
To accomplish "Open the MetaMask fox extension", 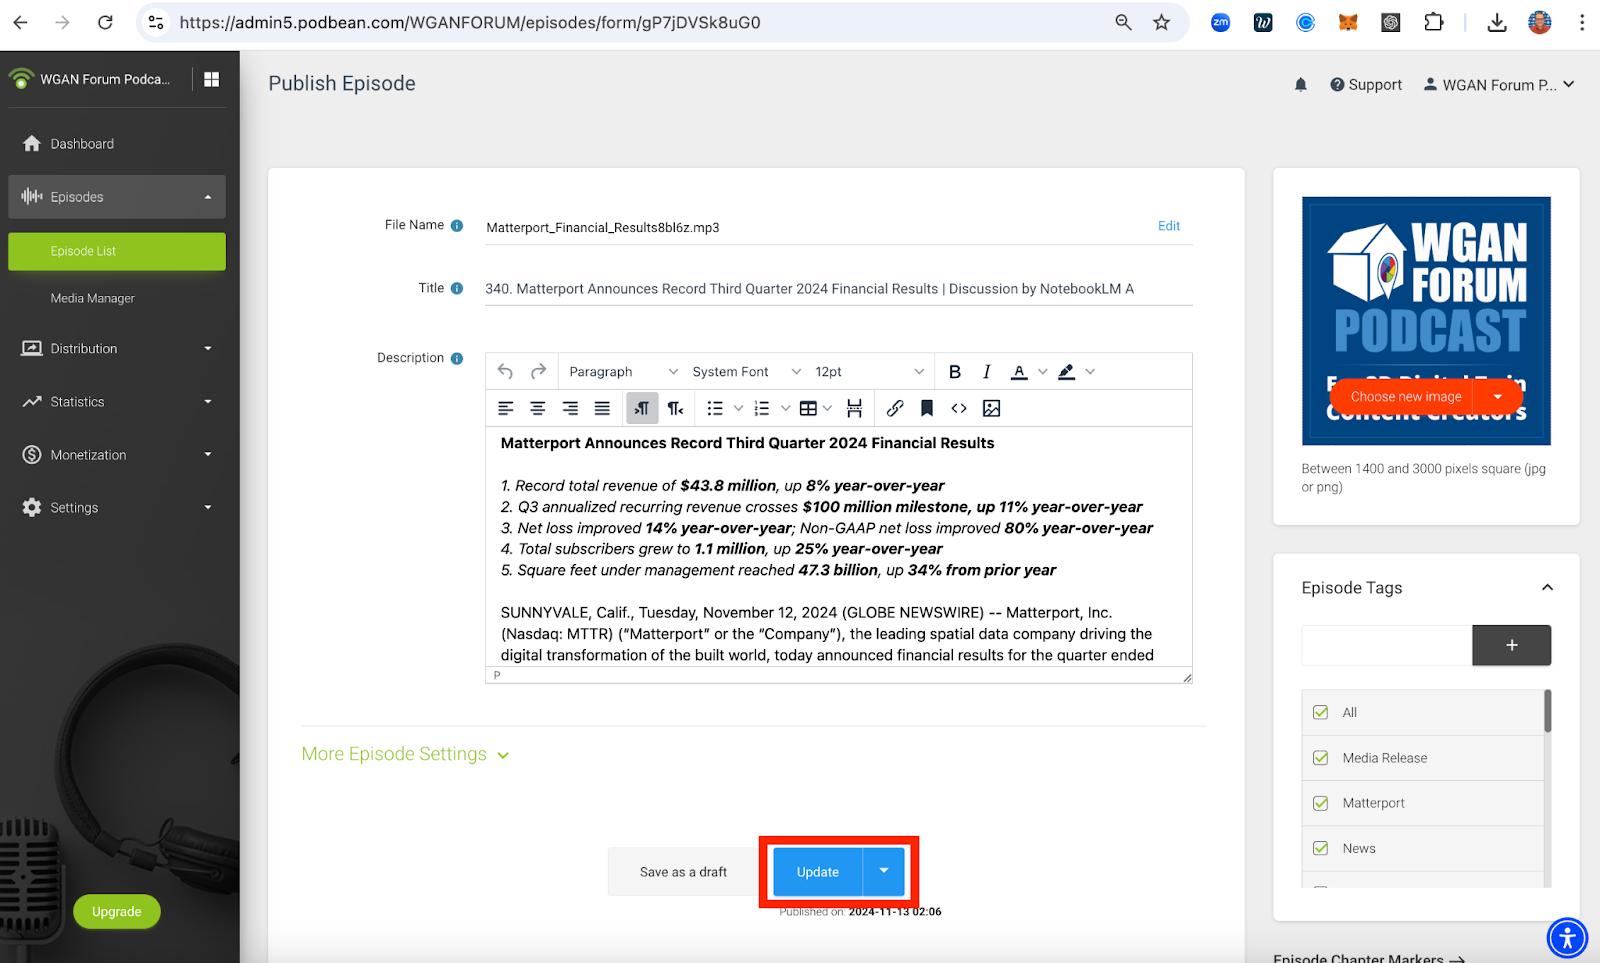I will pyautogui.click(x=1348, y=22).
